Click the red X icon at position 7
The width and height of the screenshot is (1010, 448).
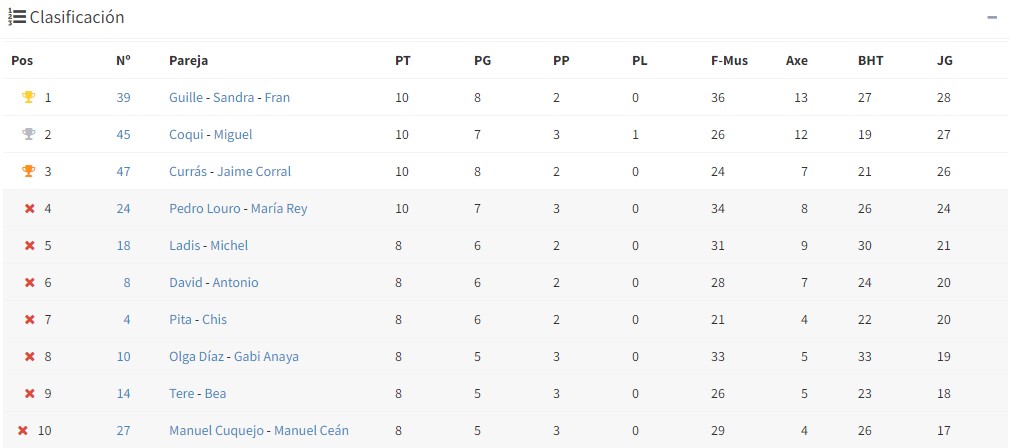[x=29, y=320]
